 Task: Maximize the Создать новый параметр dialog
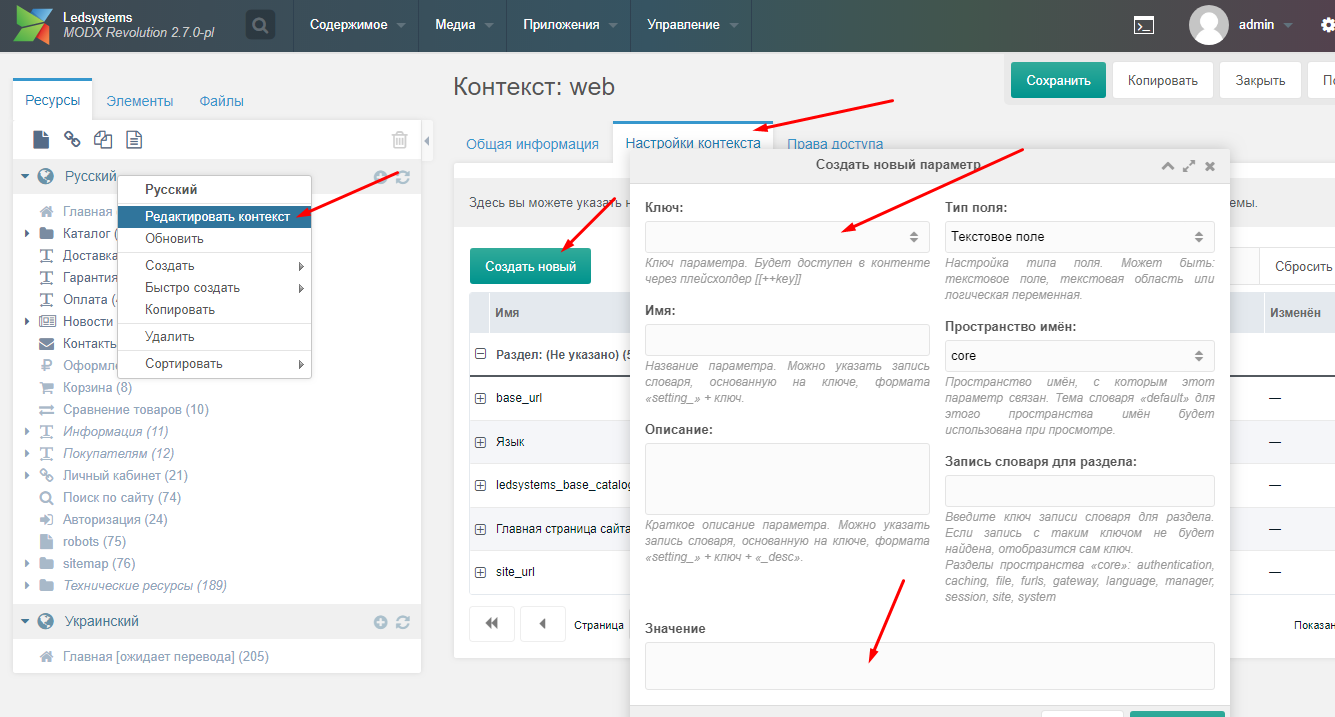(x=1189, y=166)
